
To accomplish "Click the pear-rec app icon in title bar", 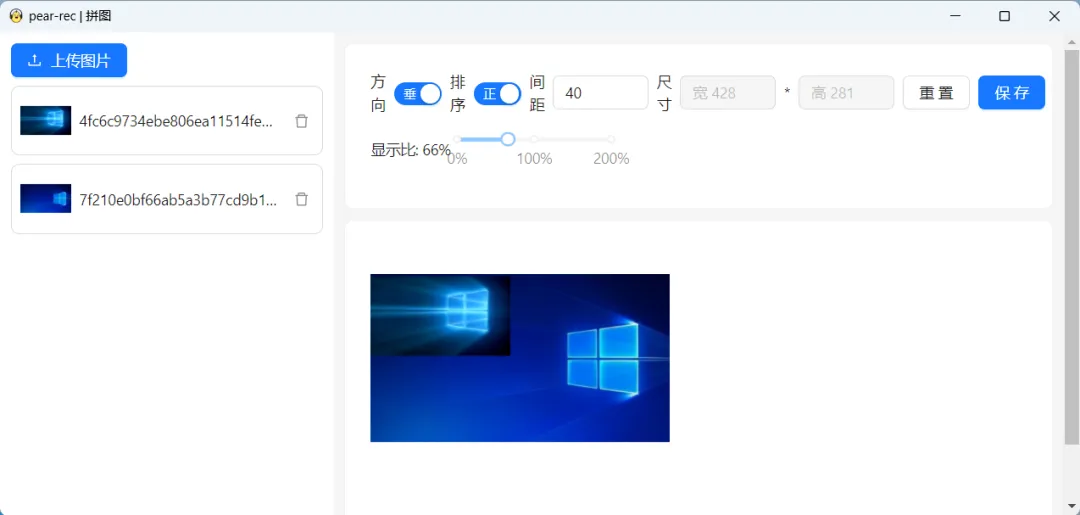I will (x=16, y=16).
